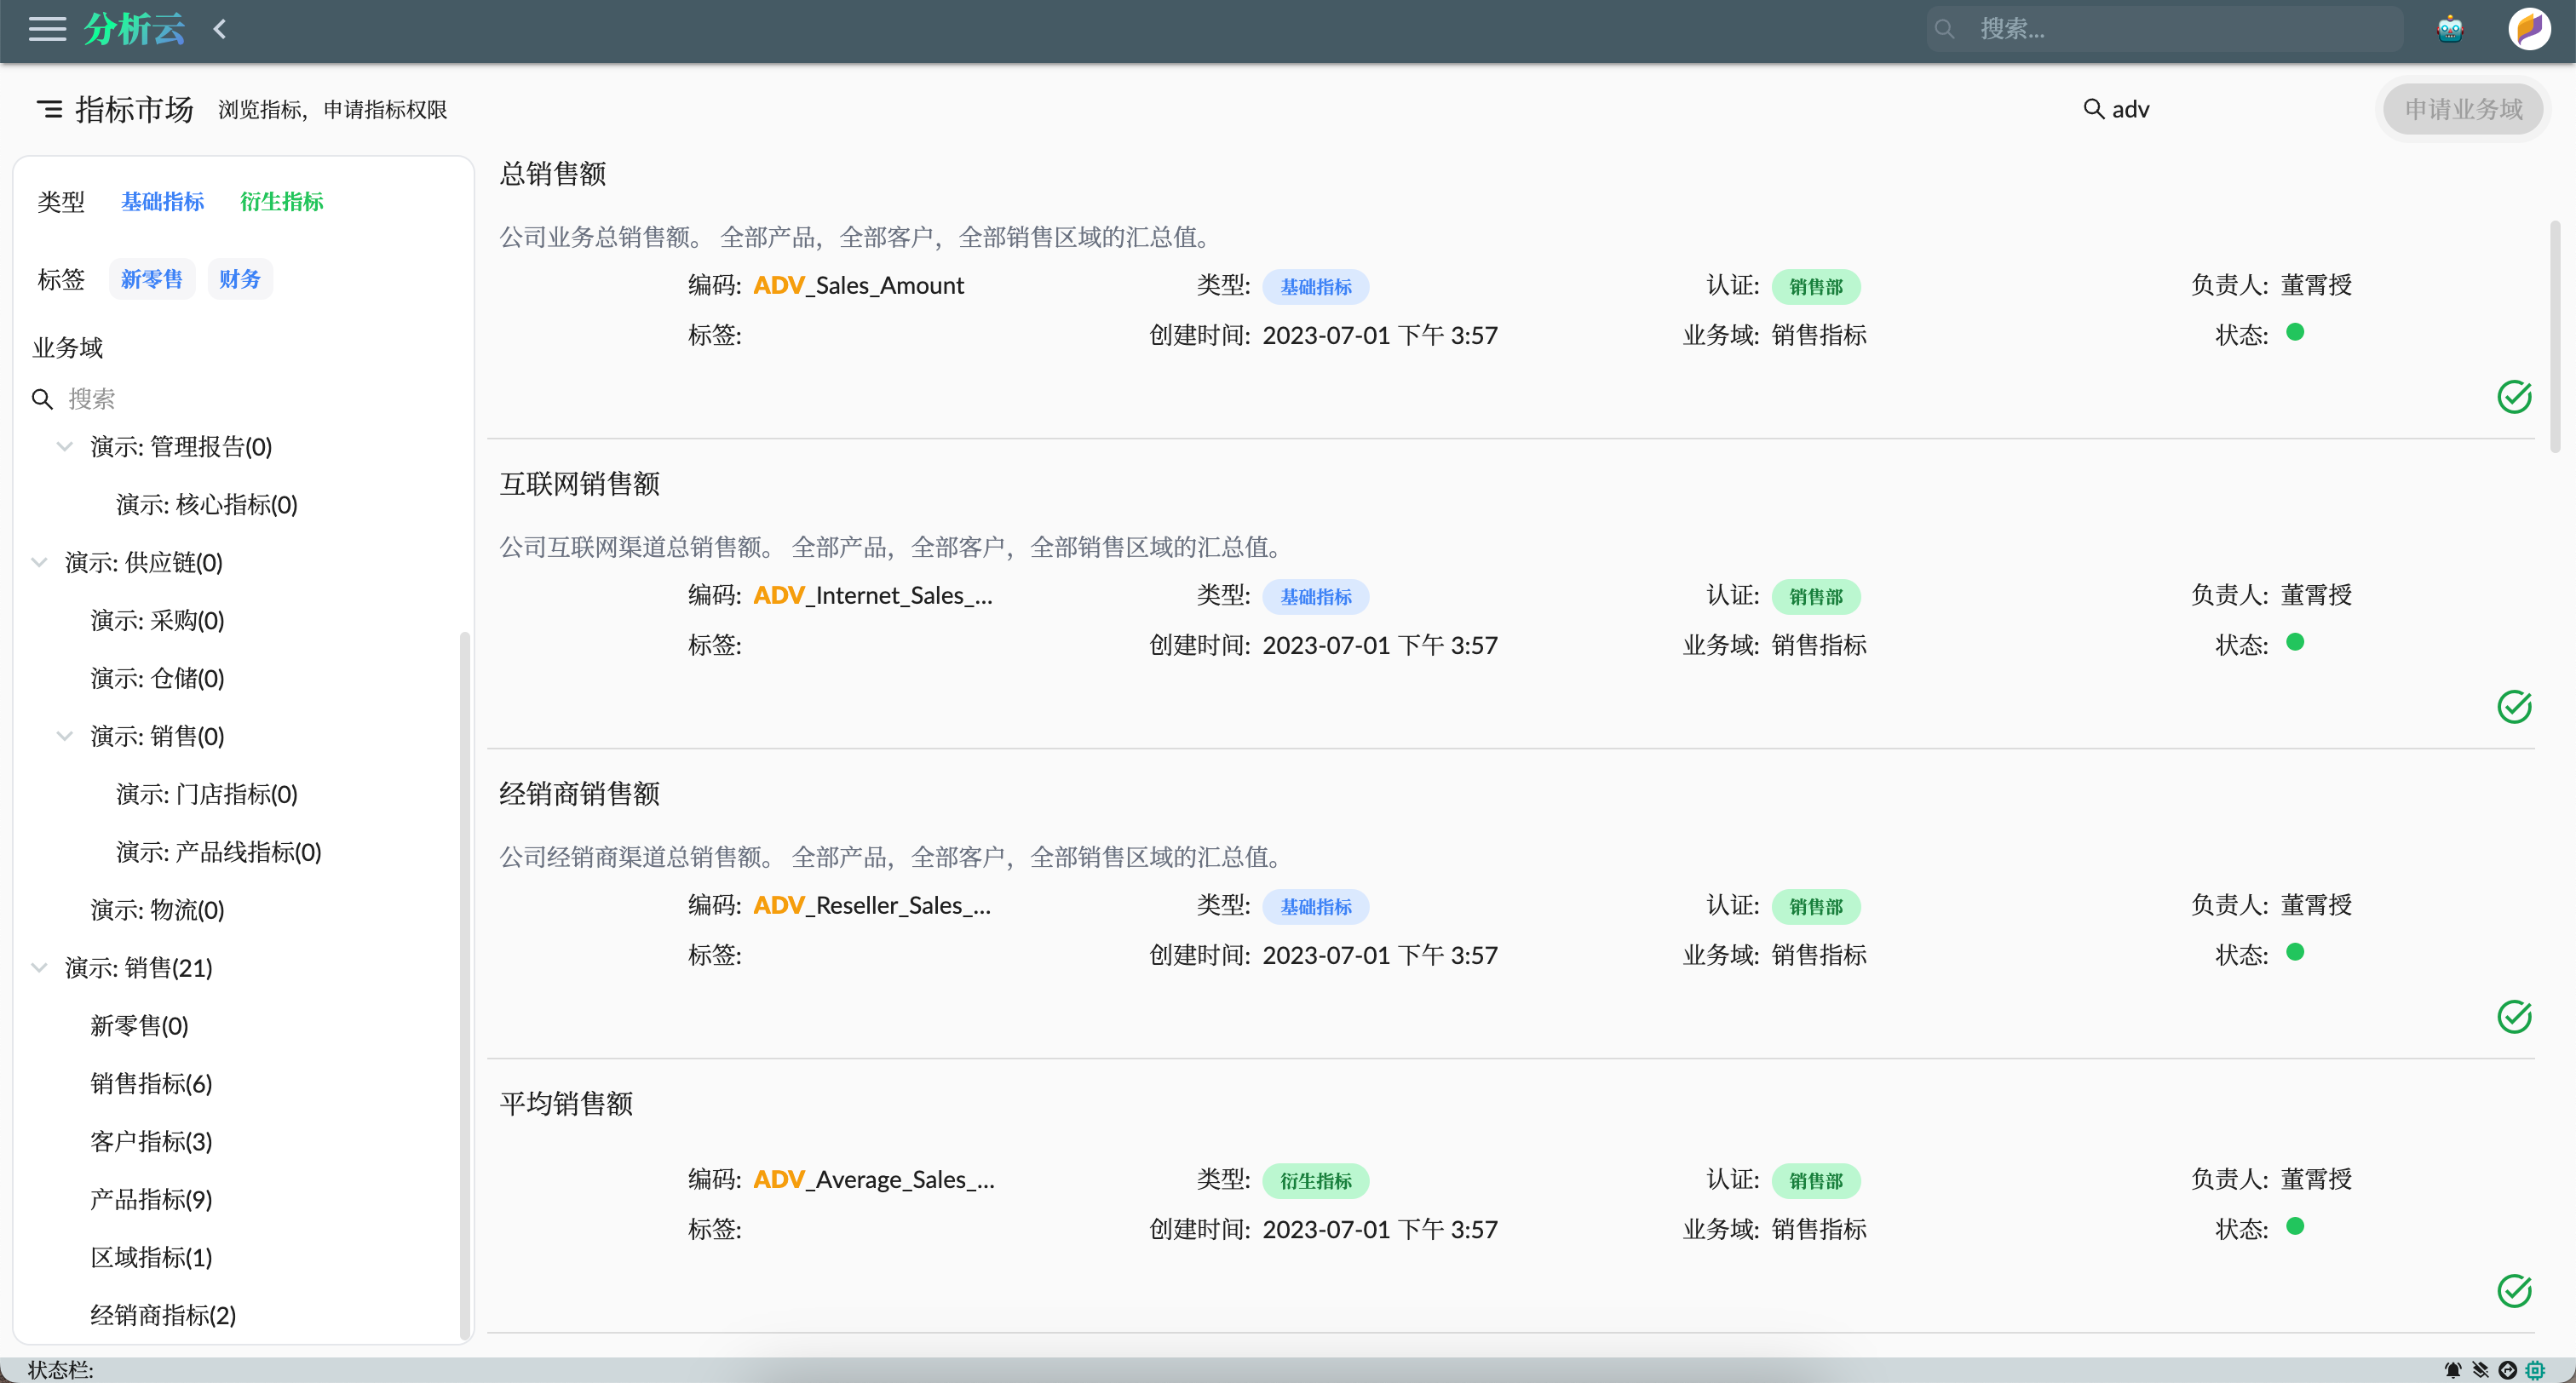Open the user avatar menu at top right
This screenshot has width=2576, height=1383.
[2530, 28]
